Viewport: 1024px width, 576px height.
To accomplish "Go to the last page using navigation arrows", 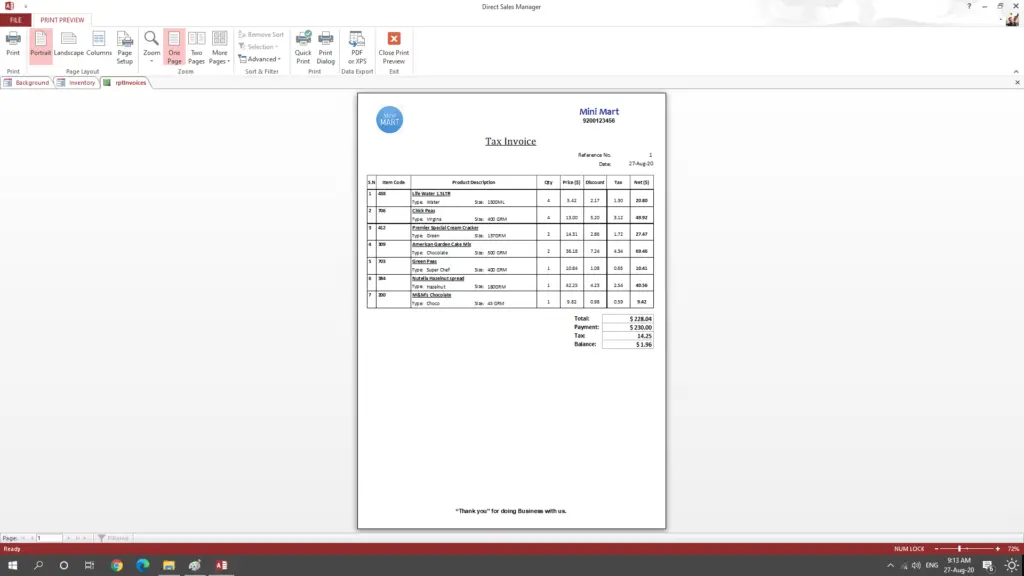I will [x=79, y=537].
